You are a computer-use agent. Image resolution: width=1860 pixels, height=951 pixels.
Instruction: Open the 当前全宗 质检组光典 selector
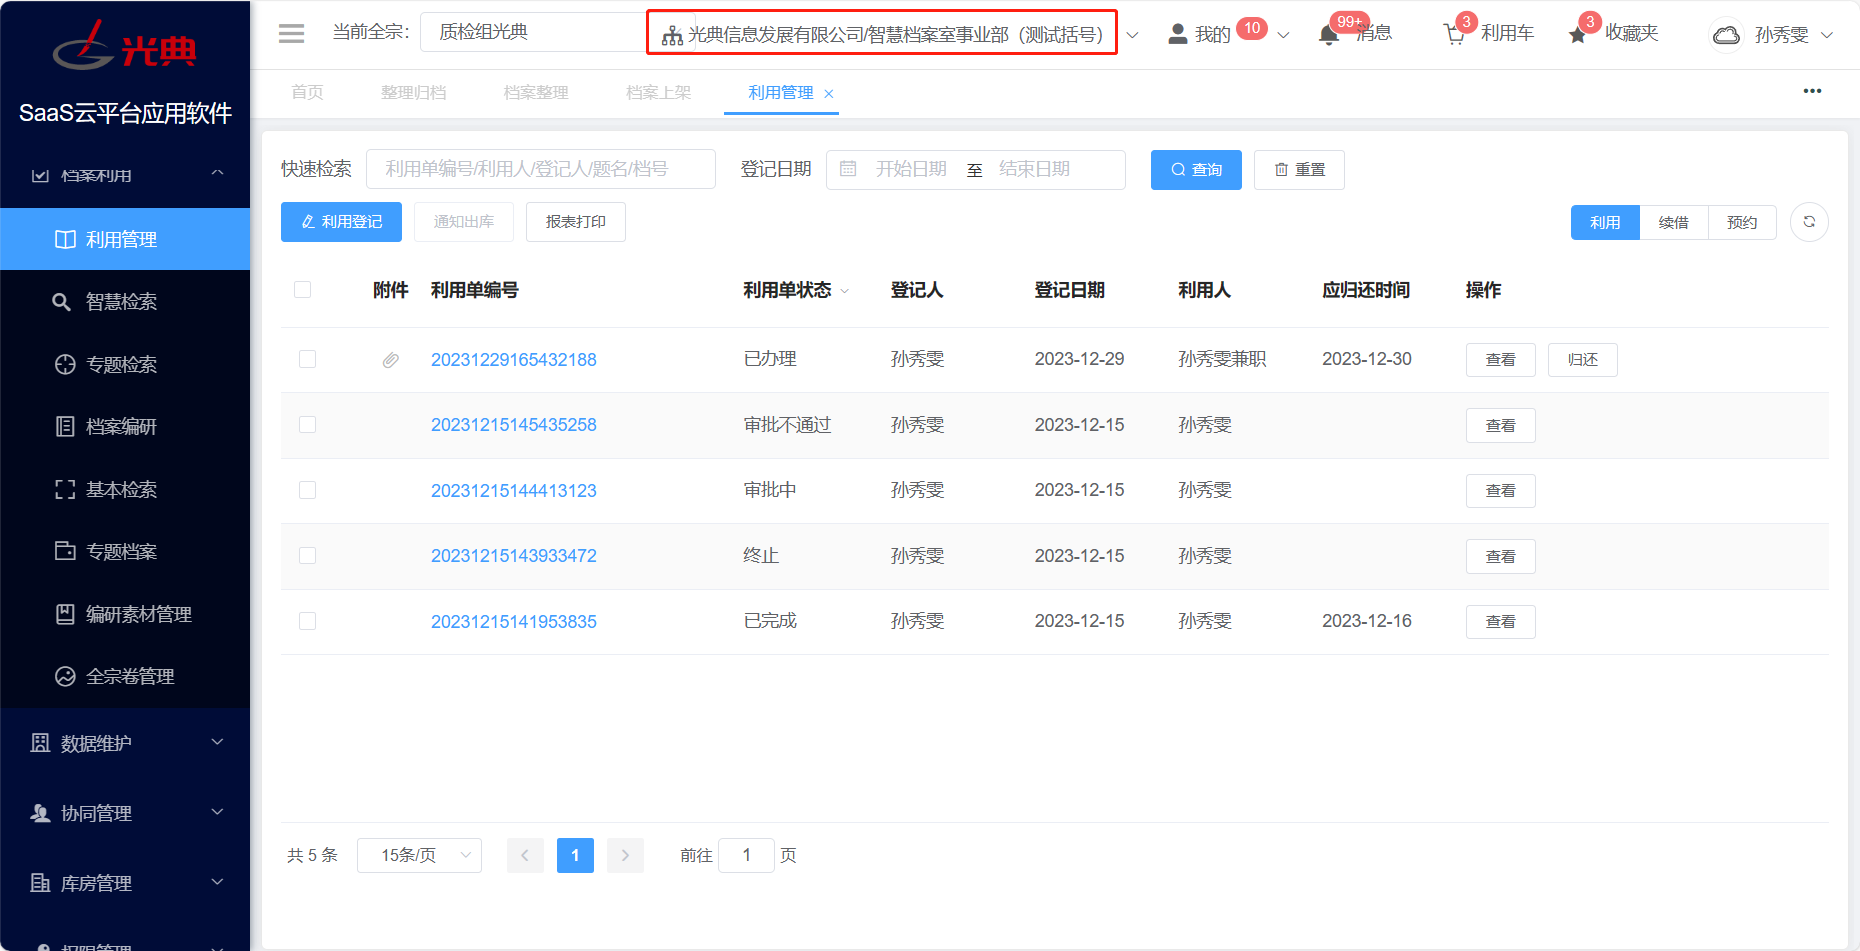click(535, 32)
